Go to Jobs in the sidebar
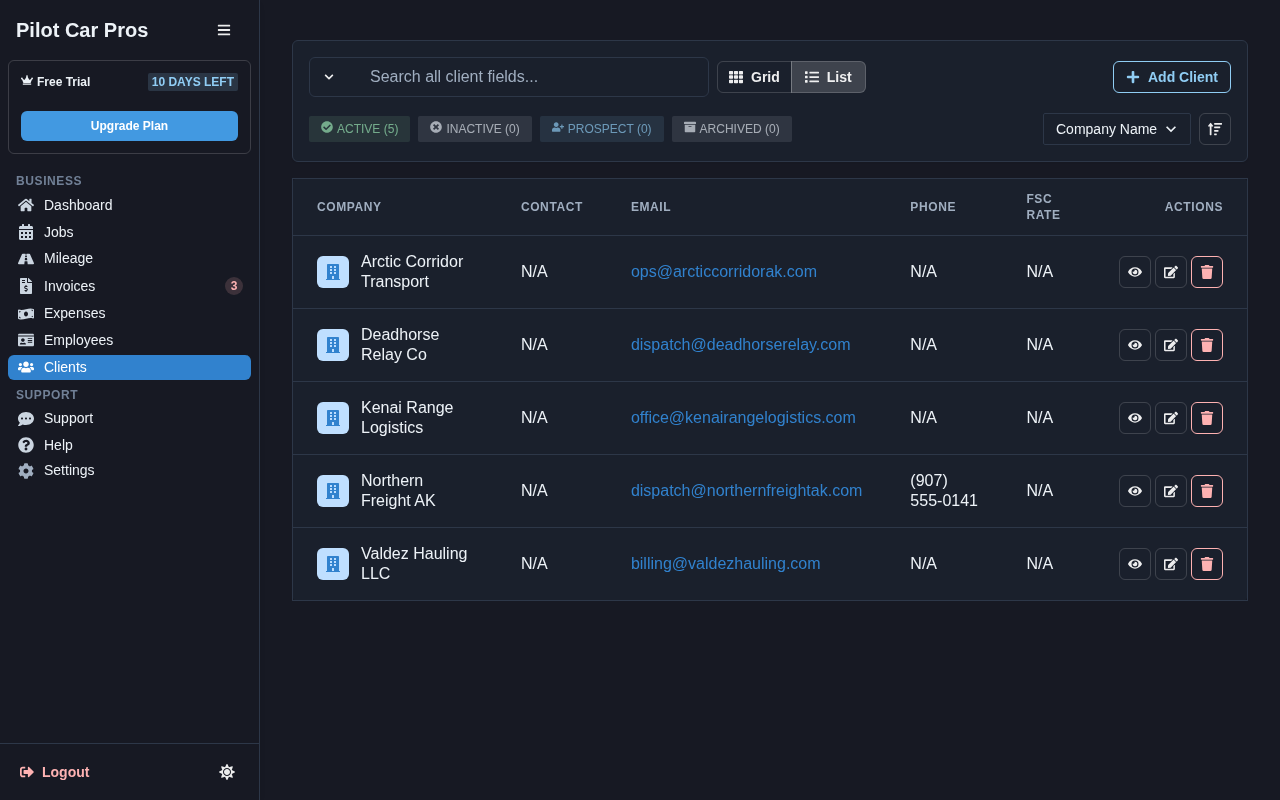 click(129, 232)
